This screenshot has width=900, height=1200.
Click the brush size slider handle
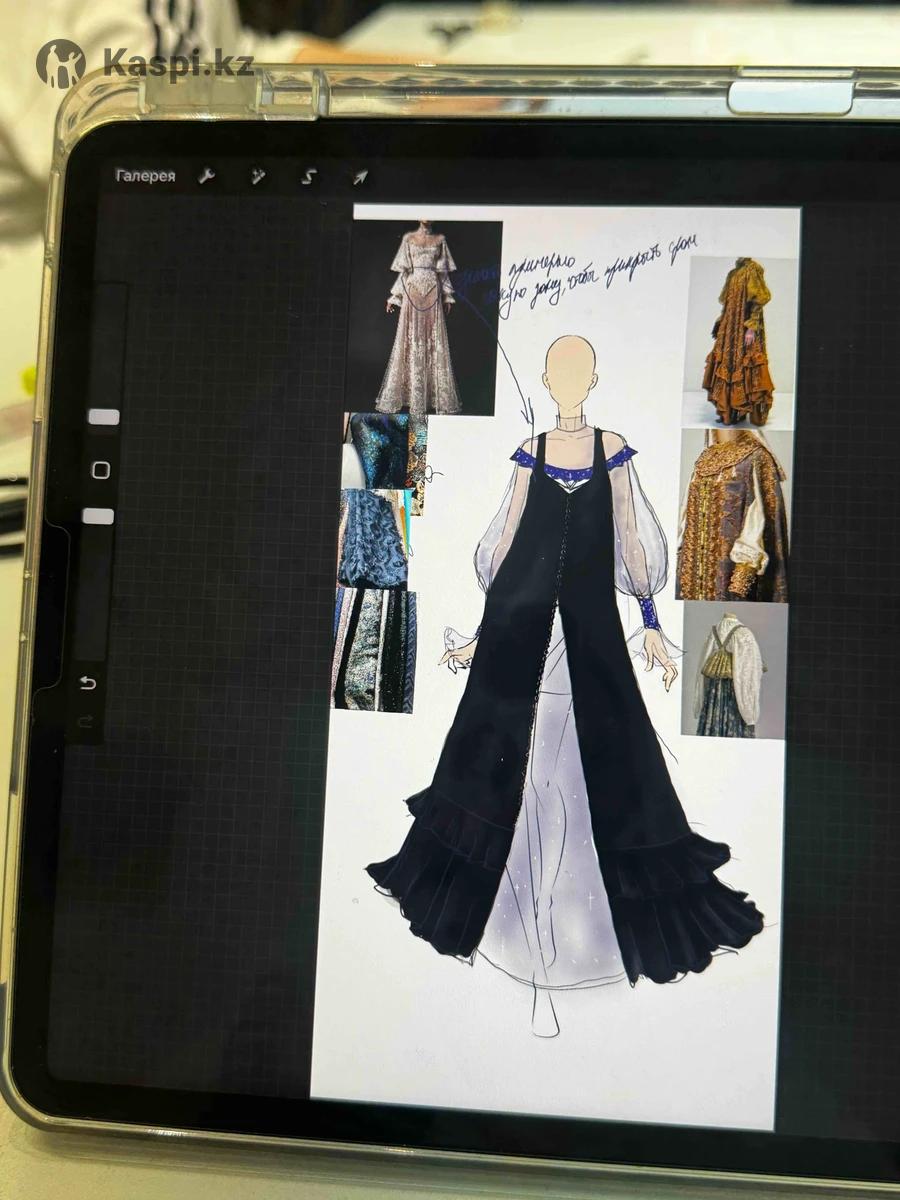tap(102, 417)
